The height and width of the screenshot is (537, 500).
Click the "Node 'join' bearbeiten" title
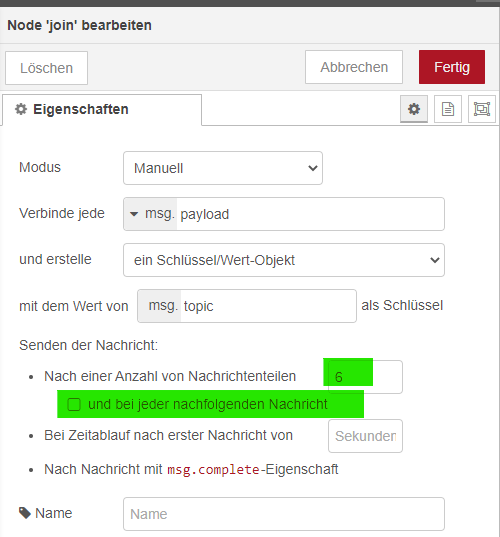pos(79,25)
